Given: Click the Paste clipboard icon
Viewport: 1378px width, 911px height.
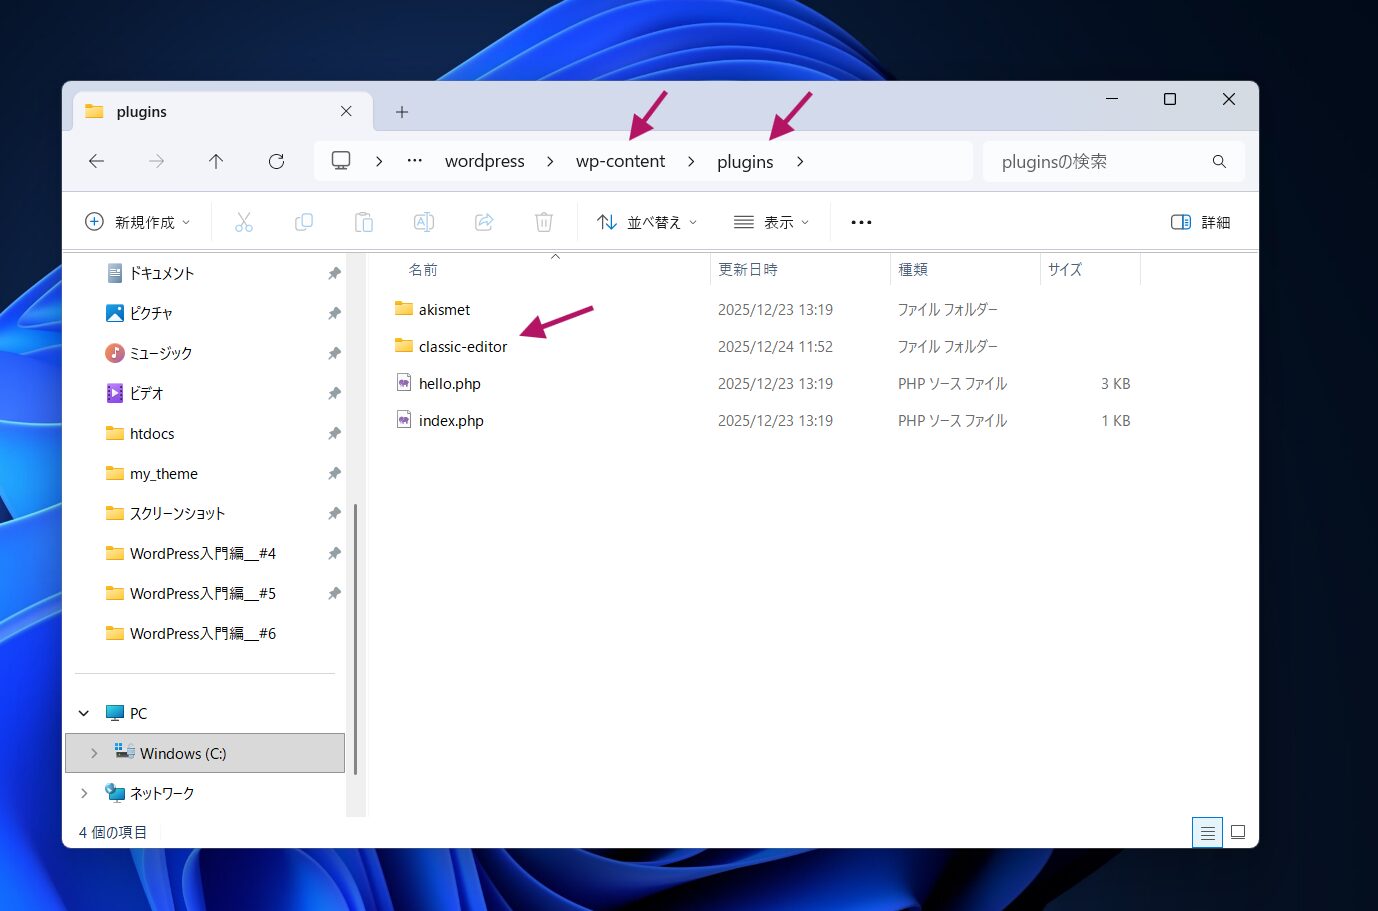Looking at the screenshot, I should coord(364,222).
